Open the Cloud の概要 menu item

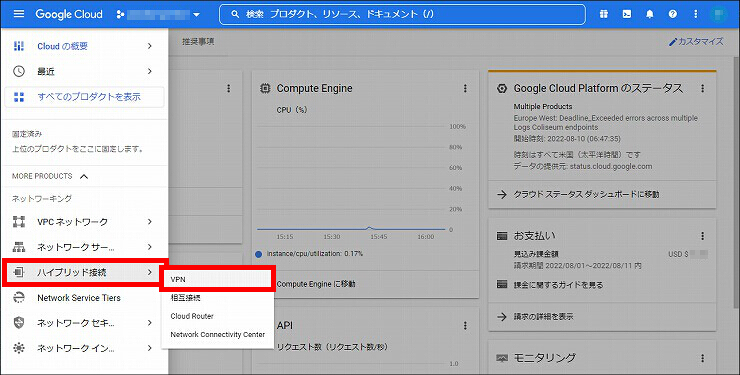84,46
